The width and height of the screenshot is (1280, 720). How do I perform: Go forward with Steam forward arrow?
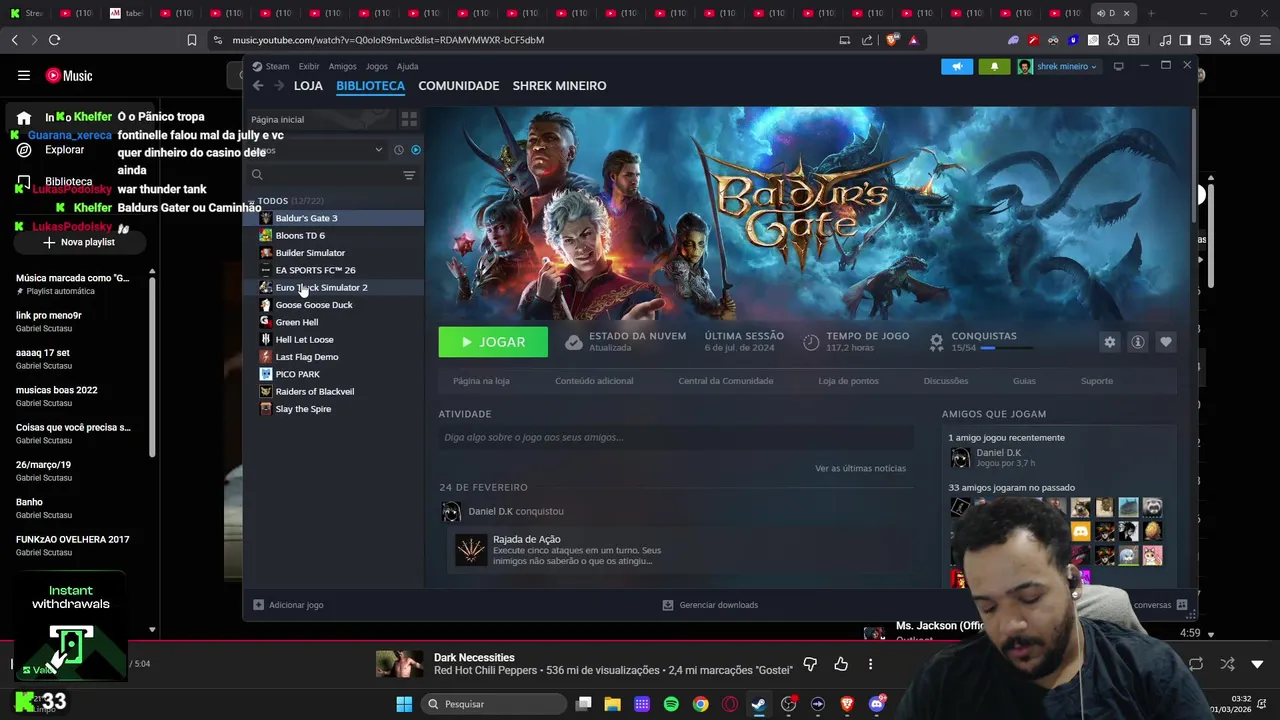(x=279, y=86)
